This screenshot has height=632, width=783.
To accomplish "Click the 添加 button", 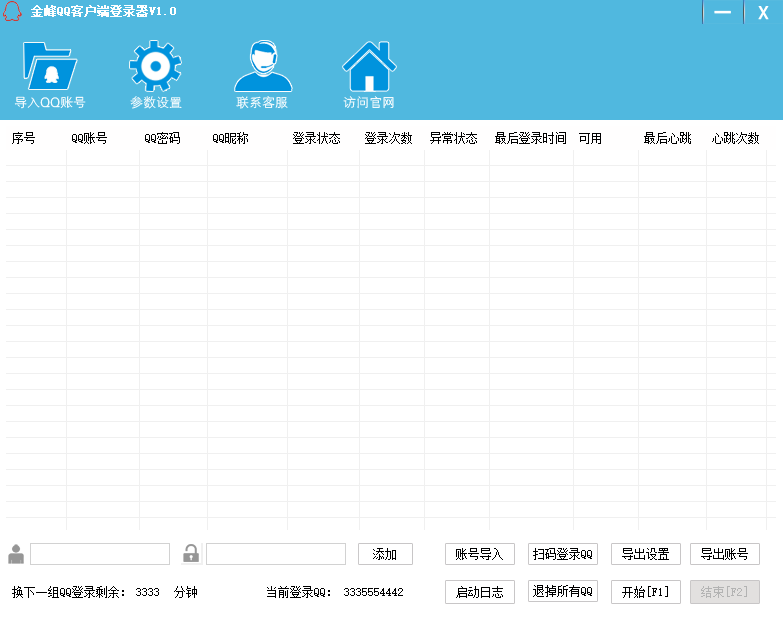I will pyautogui.click(x=385, y=554).
